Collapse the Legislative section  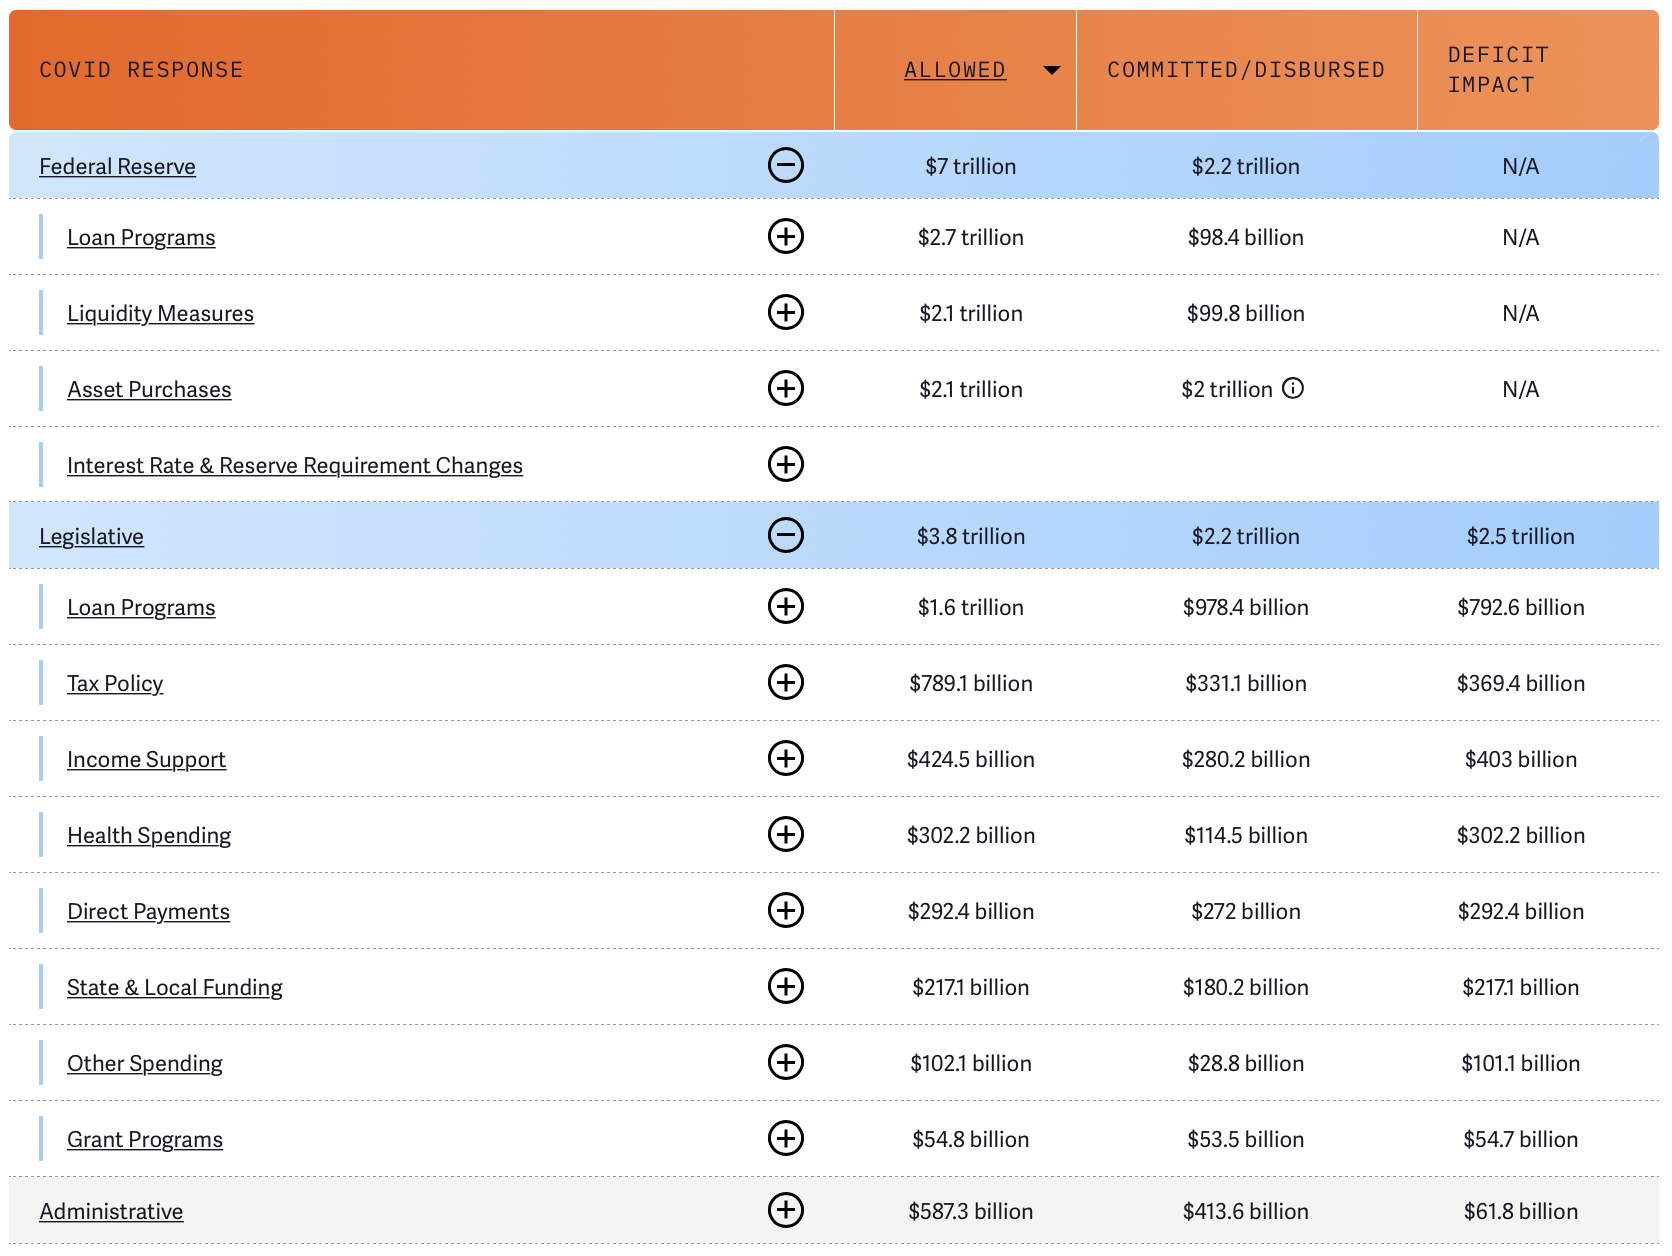785,536
